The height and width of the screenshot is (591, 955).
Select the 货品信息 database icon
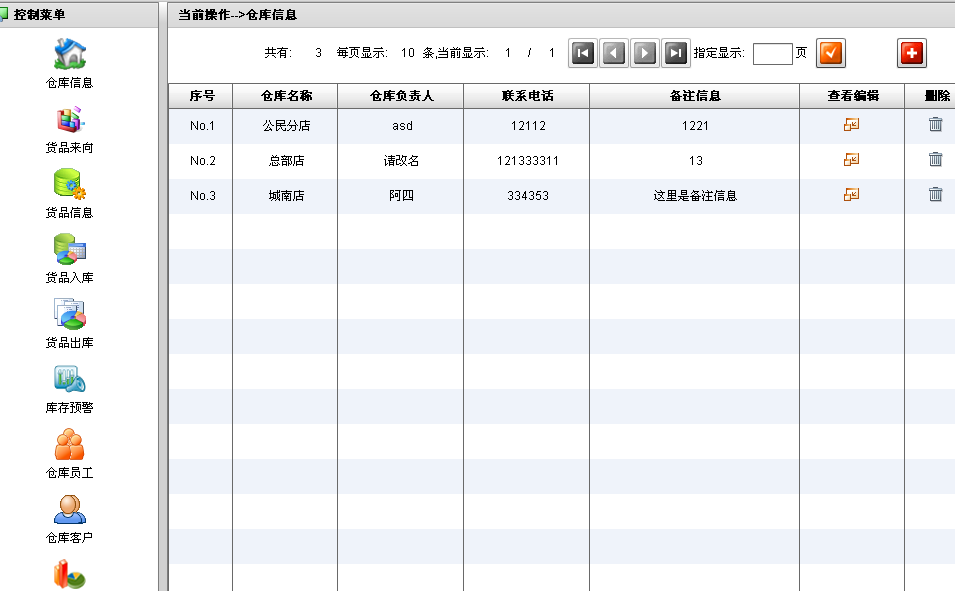69,184
